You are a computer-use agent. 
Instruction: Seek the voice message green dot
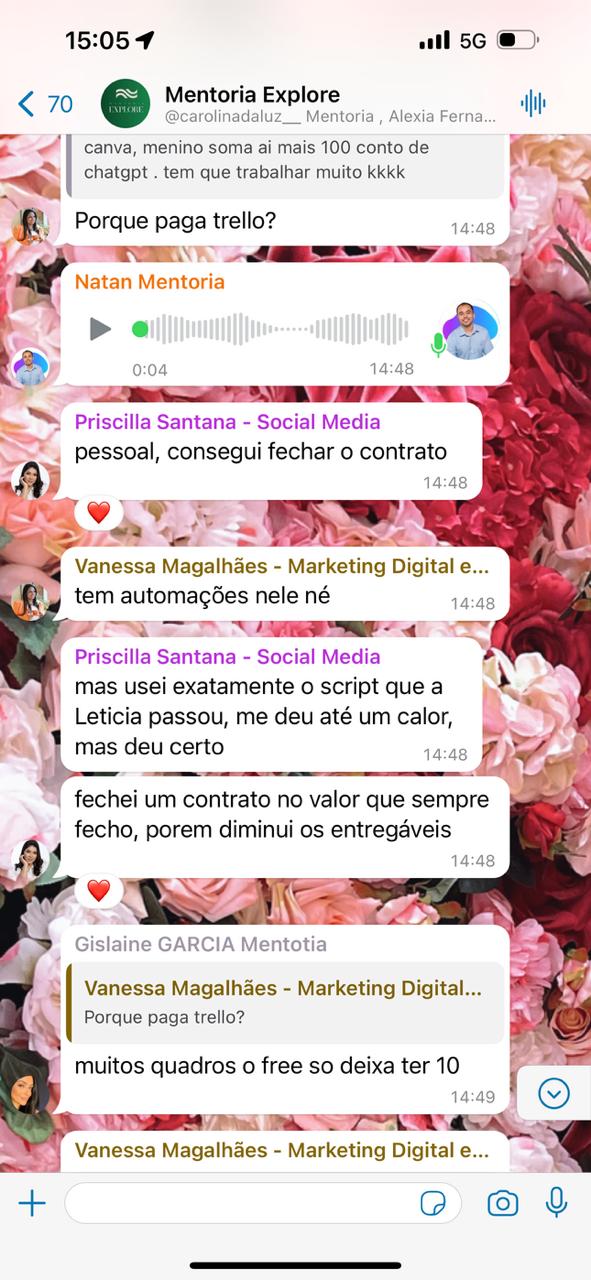click(140, 329)
